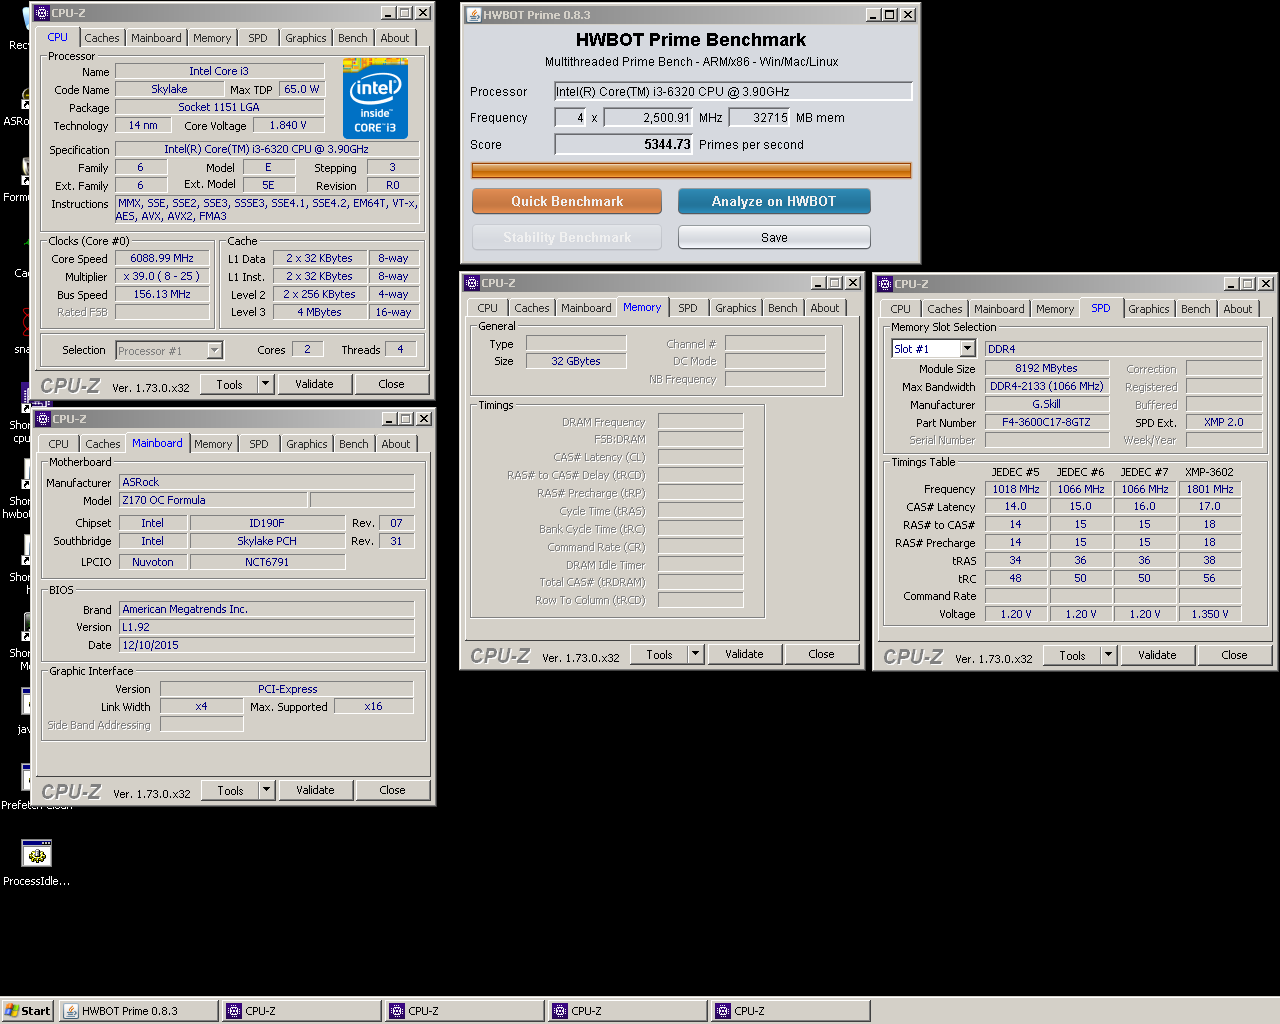Screen dimensions: 1280x1024
Task: Click the Level 3 cache 4 MBytes value
Action: [x=319, y=312]
